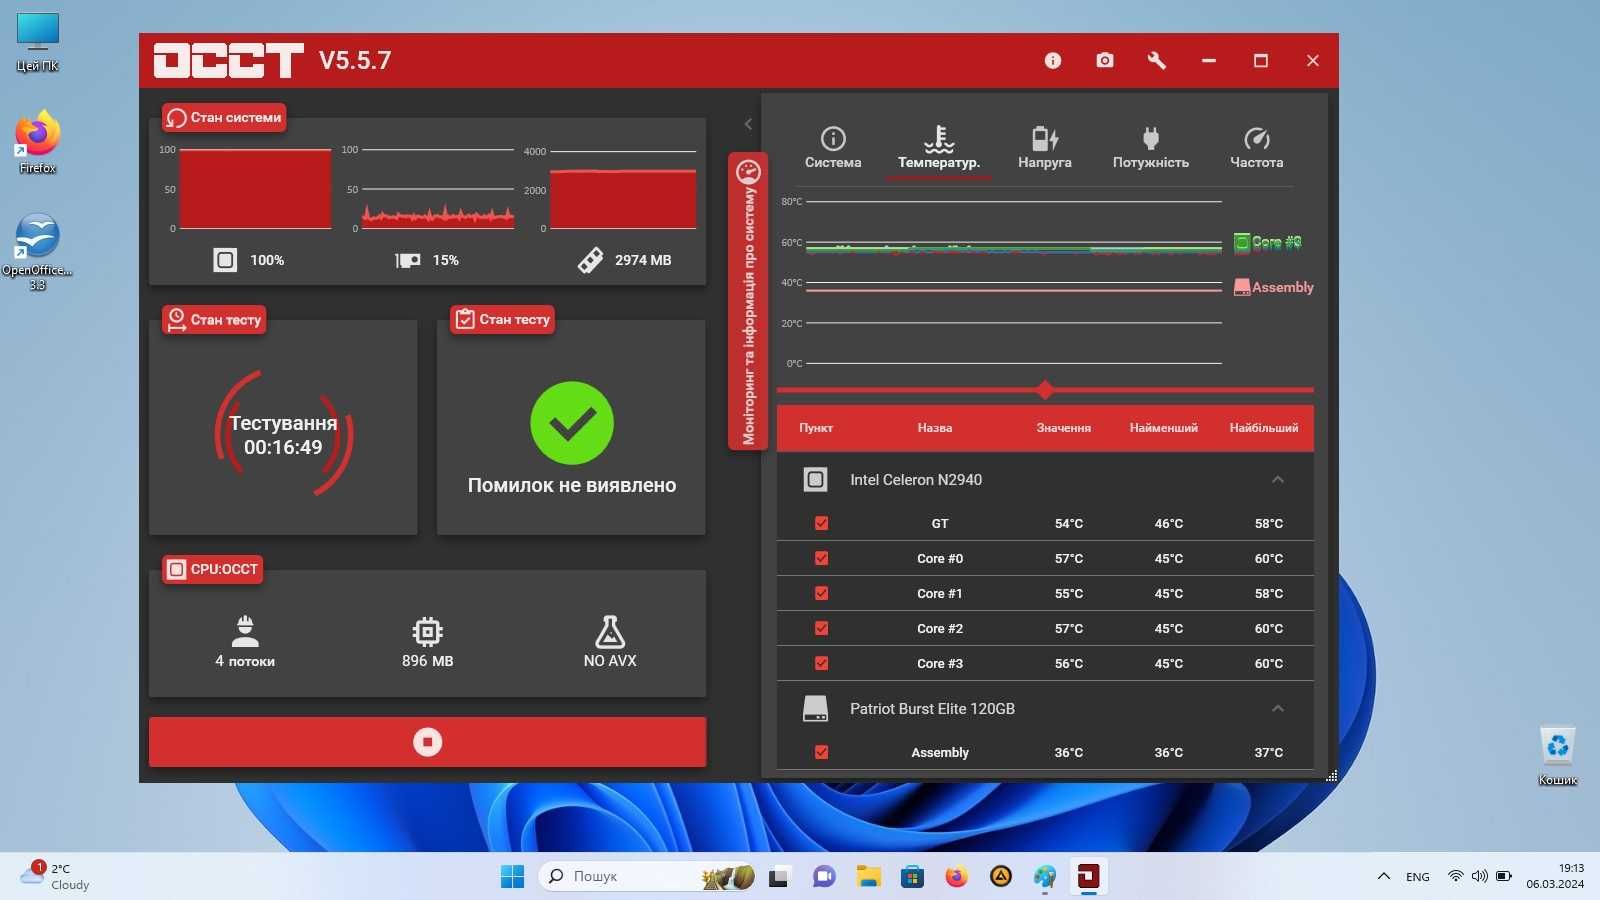Click Core #0 current value 57°C
Screen dimensions: 1600x900
pyautogui.click(x=1068, y=558)
